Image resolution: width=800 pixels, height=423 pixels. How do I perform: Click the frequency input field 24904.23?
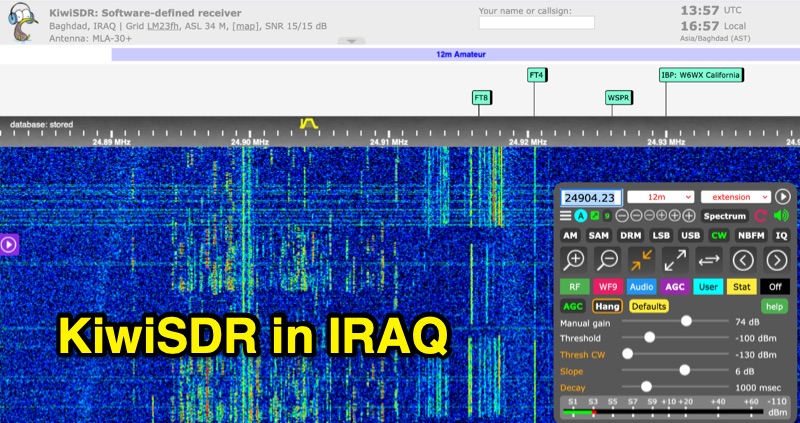[591, 197]
